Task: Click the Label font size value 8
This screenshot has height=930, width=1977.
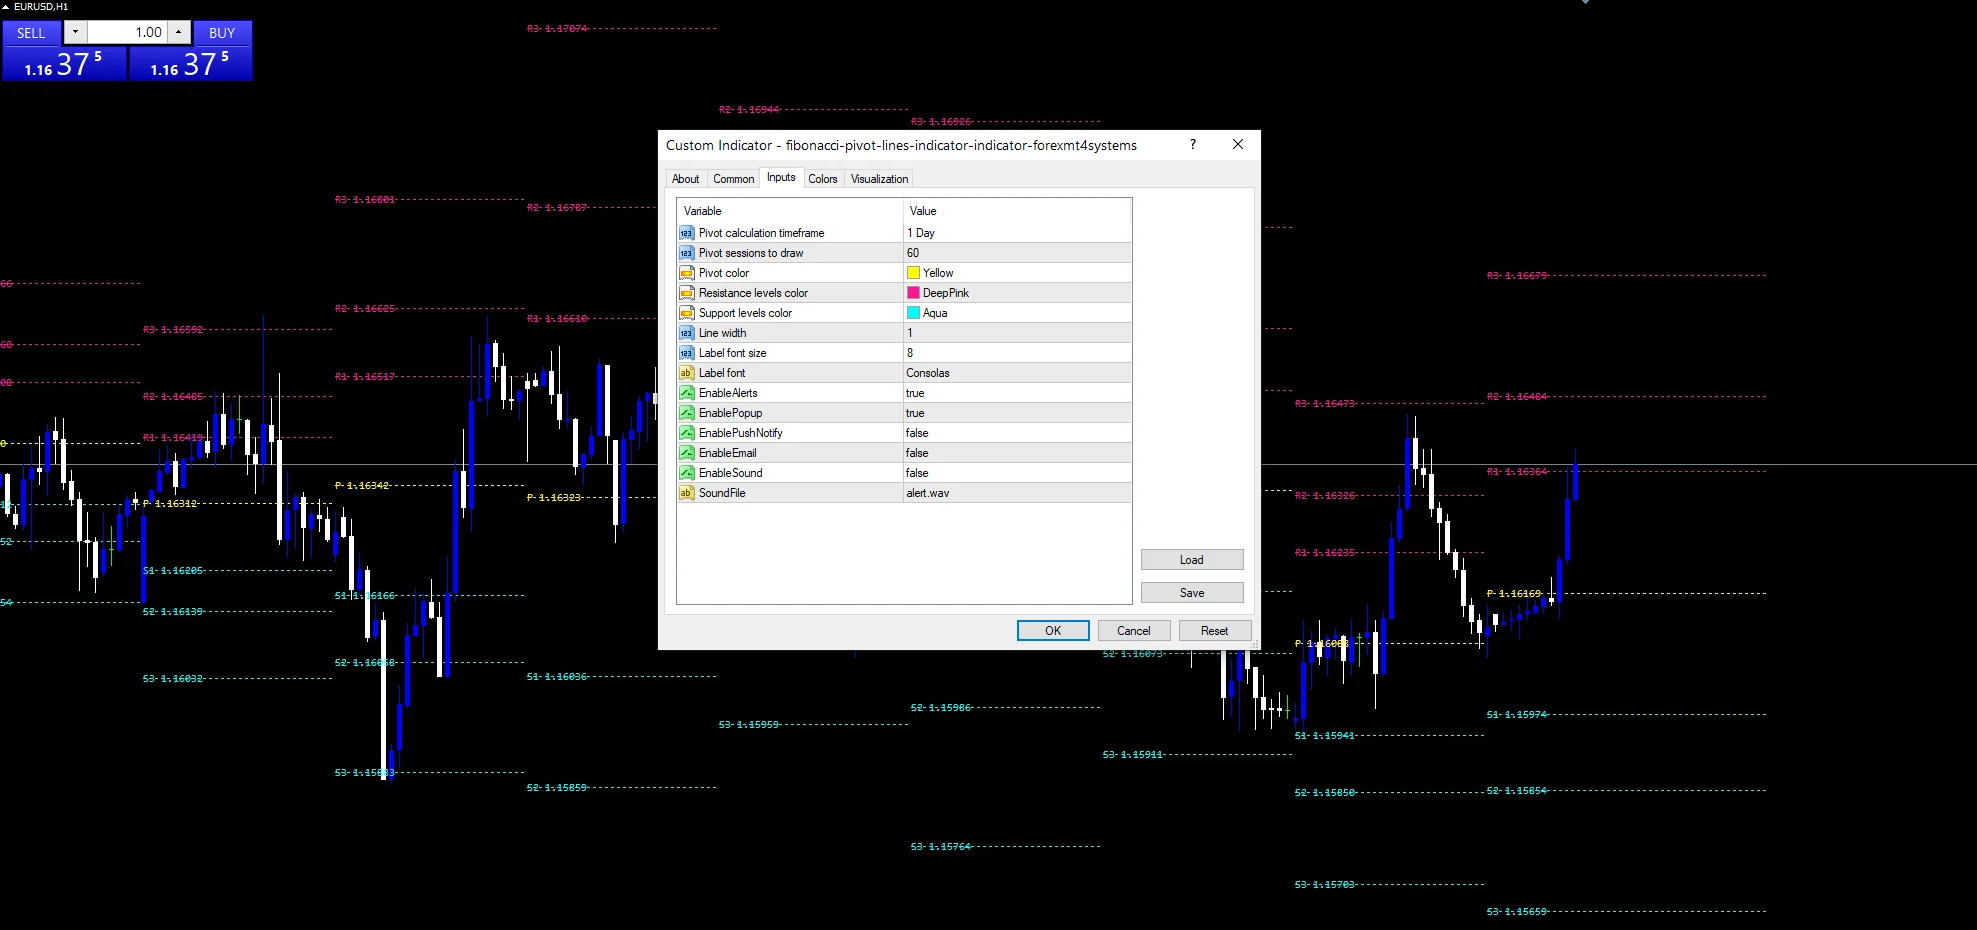Action: point(910,353)
